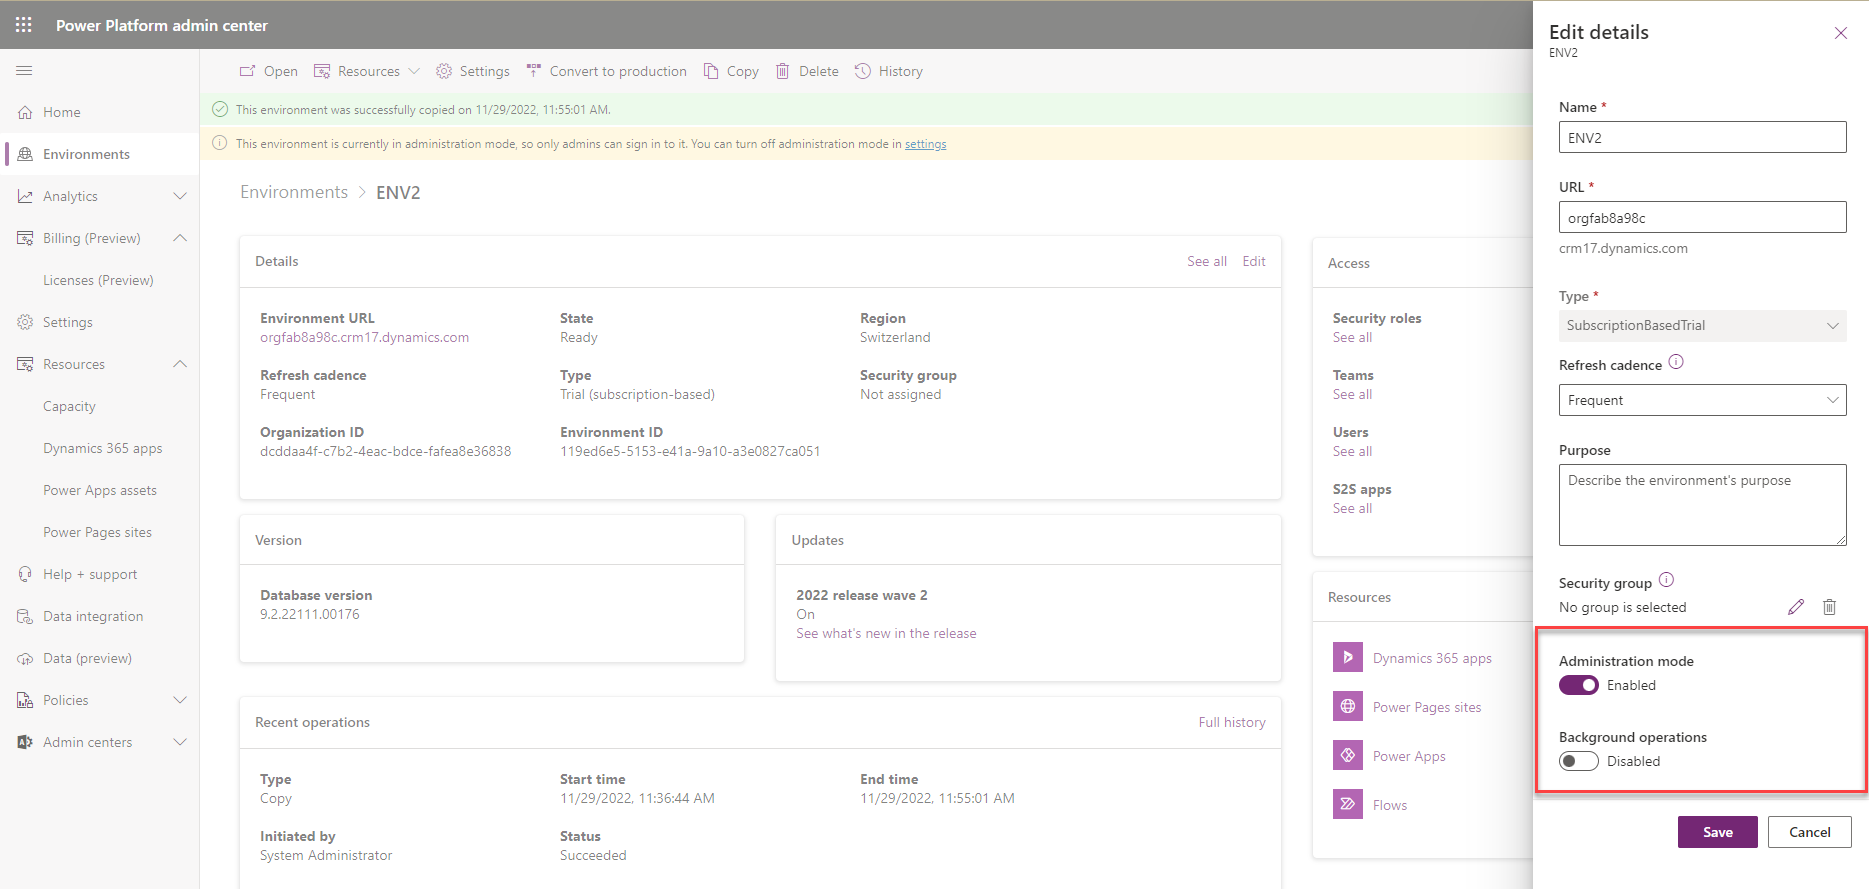Image resolution: width=1869 pixels, height=889 pixels.
Task: Click the Help + support headset icon
Action: tap(25, 575)
